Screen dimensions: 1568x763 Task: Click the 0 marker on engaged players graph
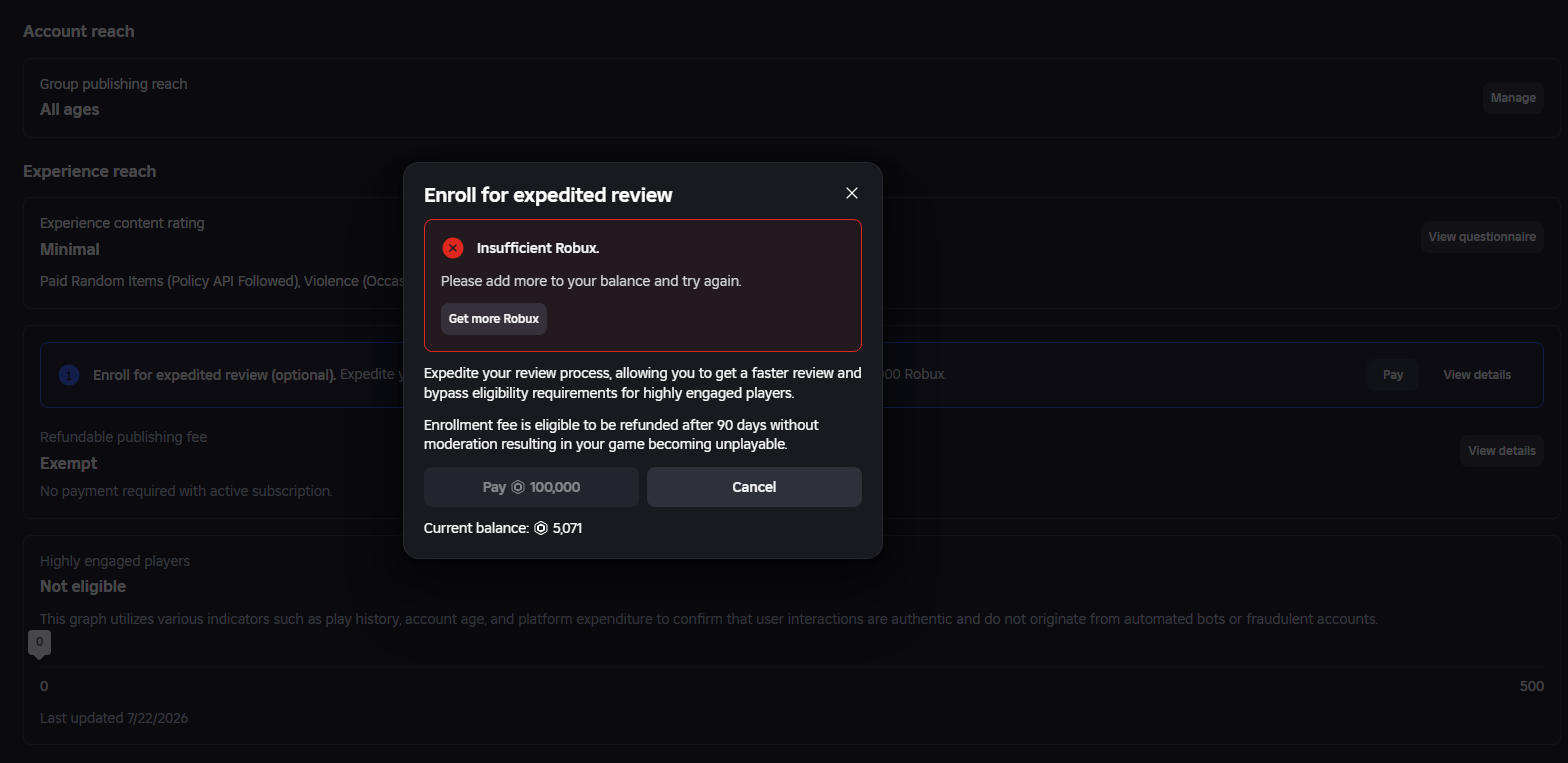tap(39, 643)
